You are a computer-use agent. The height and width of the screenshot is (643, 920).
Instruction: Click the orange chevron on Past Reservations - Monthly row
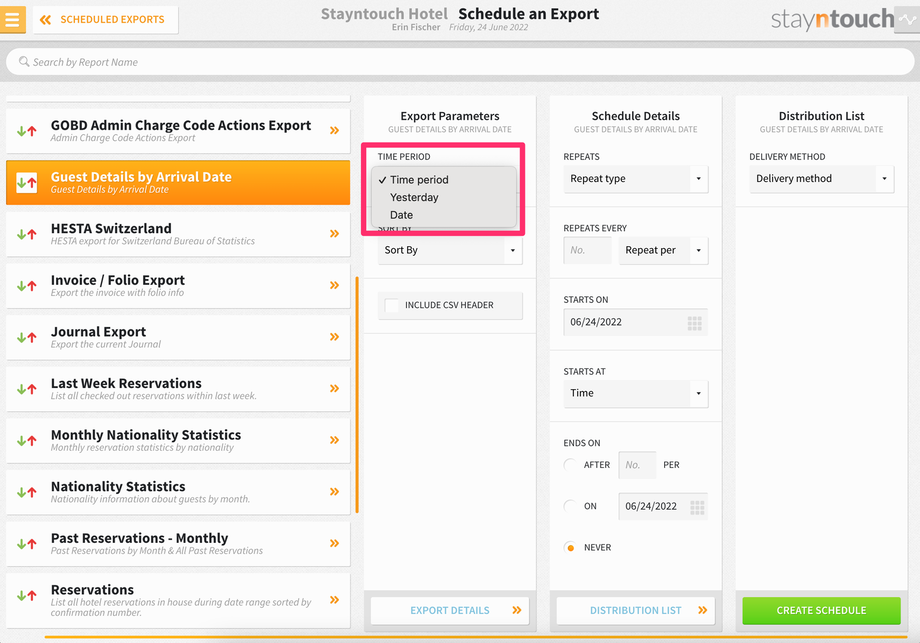click(334, 543)
